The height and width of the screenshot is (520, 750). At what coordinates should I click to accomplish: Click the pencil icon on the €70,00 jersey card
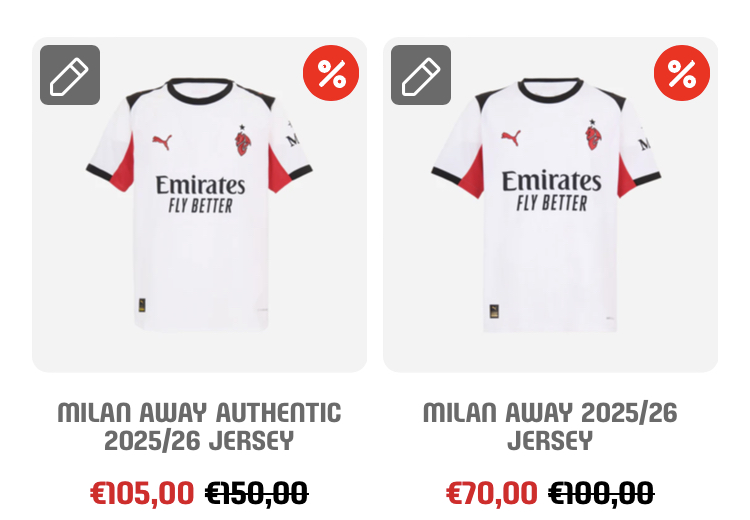(x=421, y=75)
